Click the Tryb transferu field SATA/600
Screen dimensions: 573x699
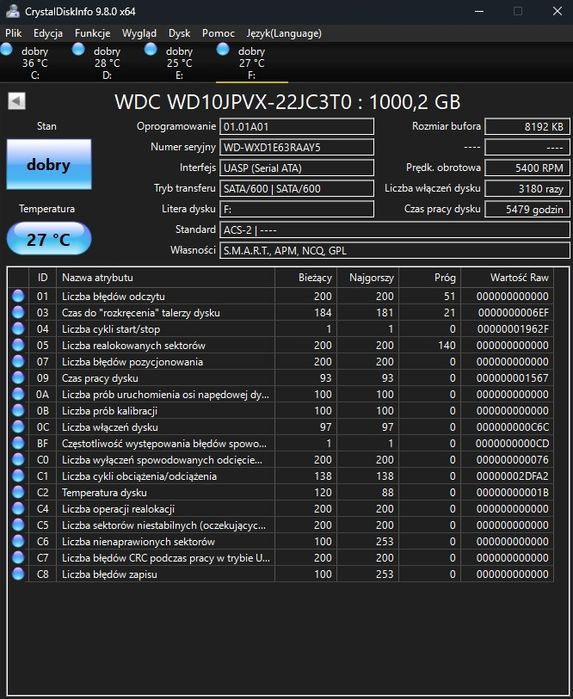(x=297, y=189)
